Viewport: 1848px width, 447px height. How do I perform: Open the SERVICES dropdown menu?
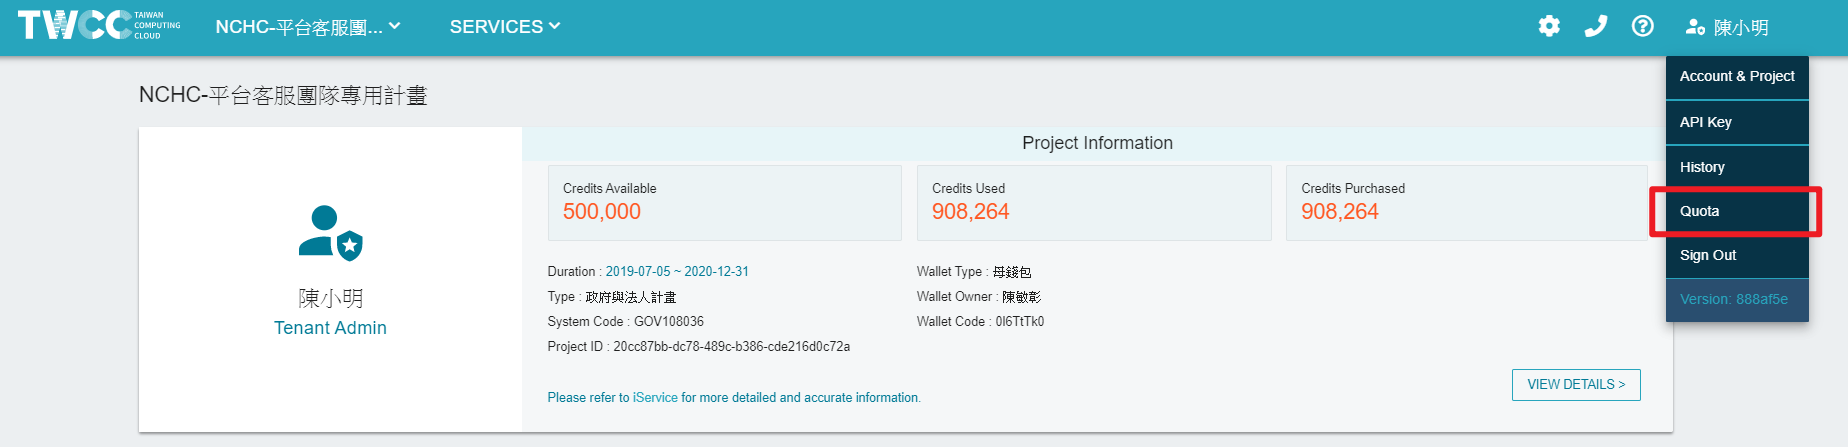click(x=505, y=27)
